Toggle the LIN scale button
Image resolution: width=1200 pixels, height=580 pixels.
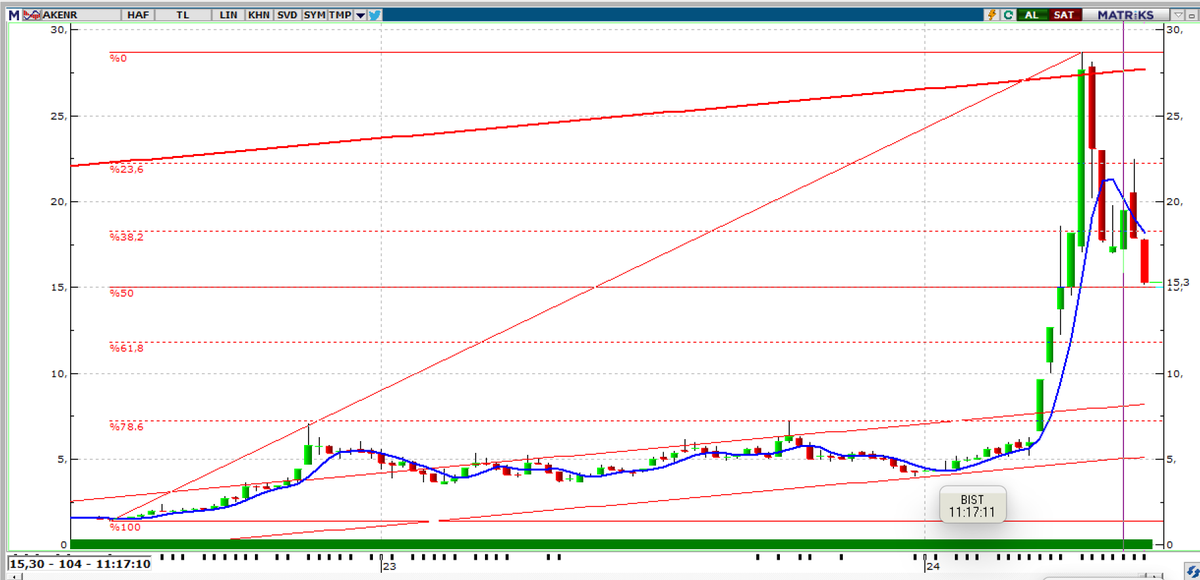[228, 15]
